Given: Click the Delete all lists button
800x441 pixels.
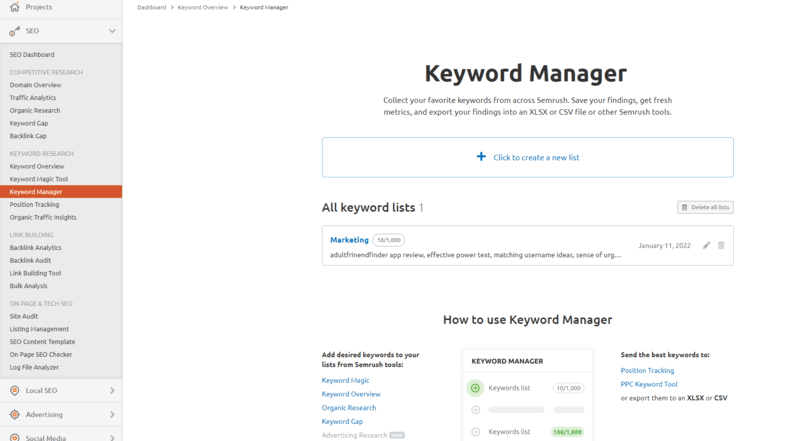Looking at the screenshot, I should point(705,207).
